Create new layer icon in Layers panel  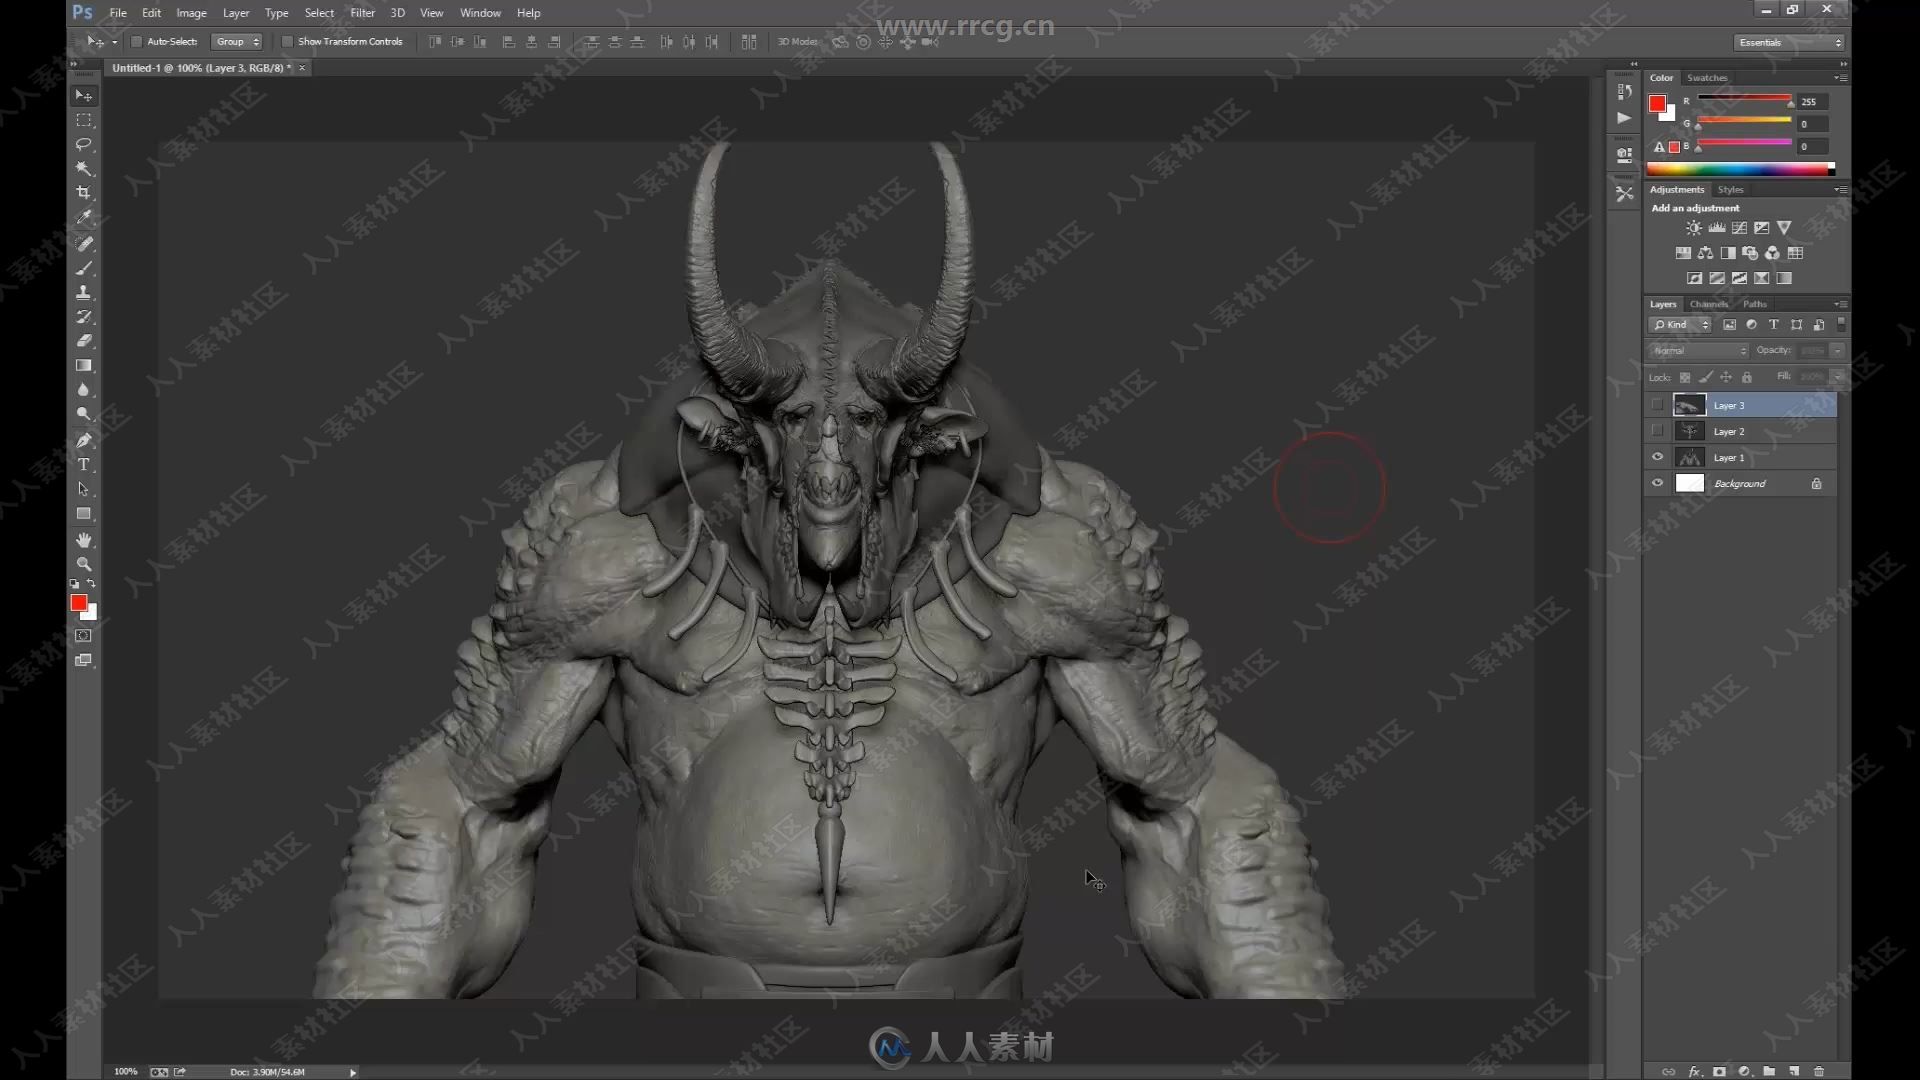coord(1795,1071)
